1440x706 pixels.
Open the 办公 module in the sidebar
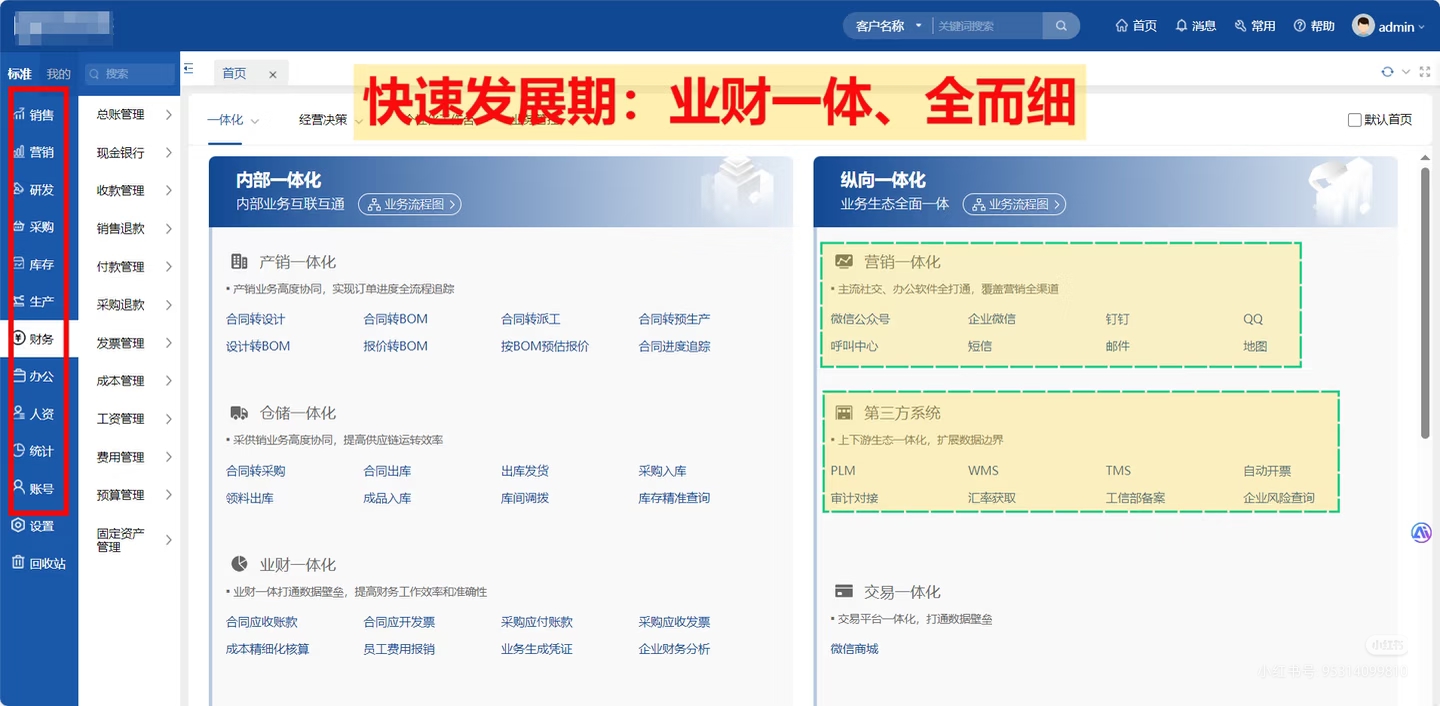(x=33, y=377)
